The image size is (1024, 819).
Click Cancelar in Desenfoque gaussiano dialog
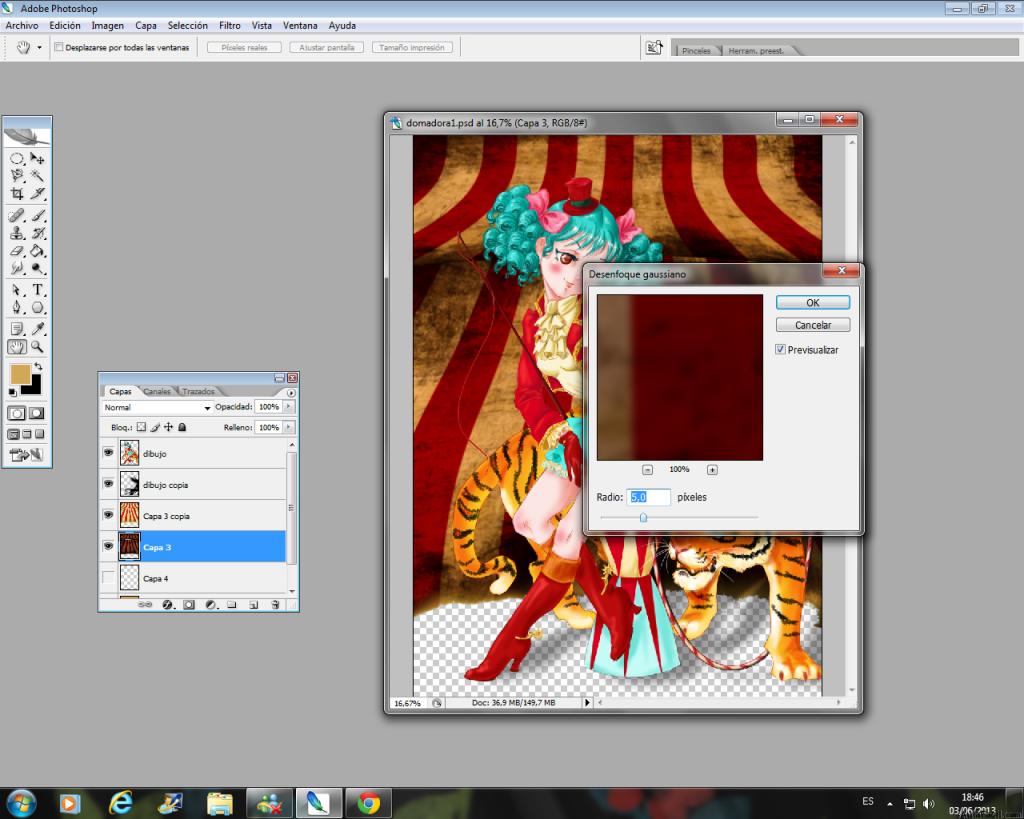click(813, 325)
